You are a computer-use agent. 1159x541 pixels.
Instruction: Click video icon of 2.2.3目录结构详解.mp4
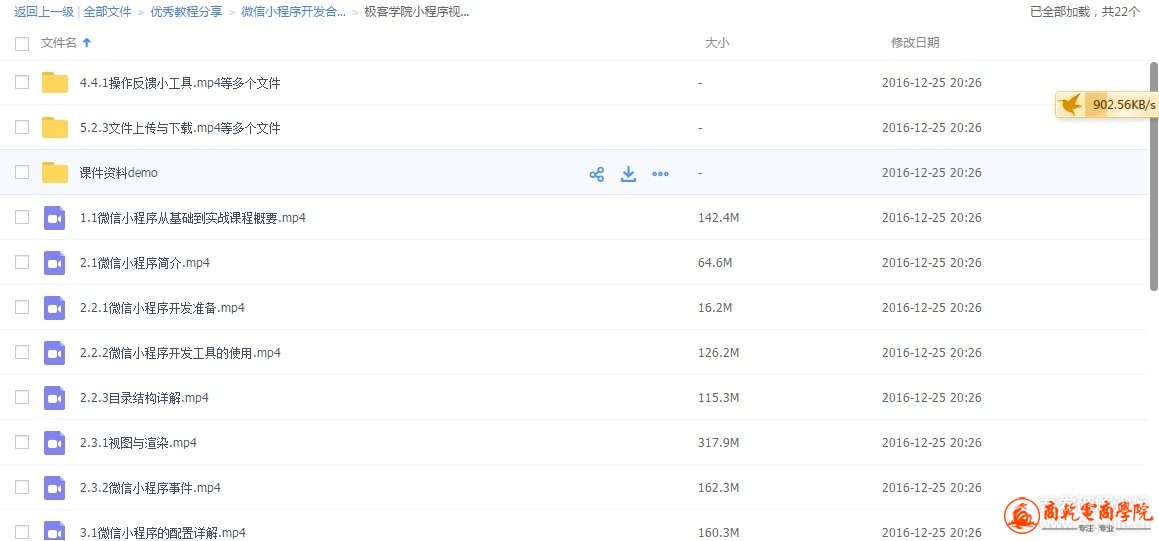click(55, 398)
